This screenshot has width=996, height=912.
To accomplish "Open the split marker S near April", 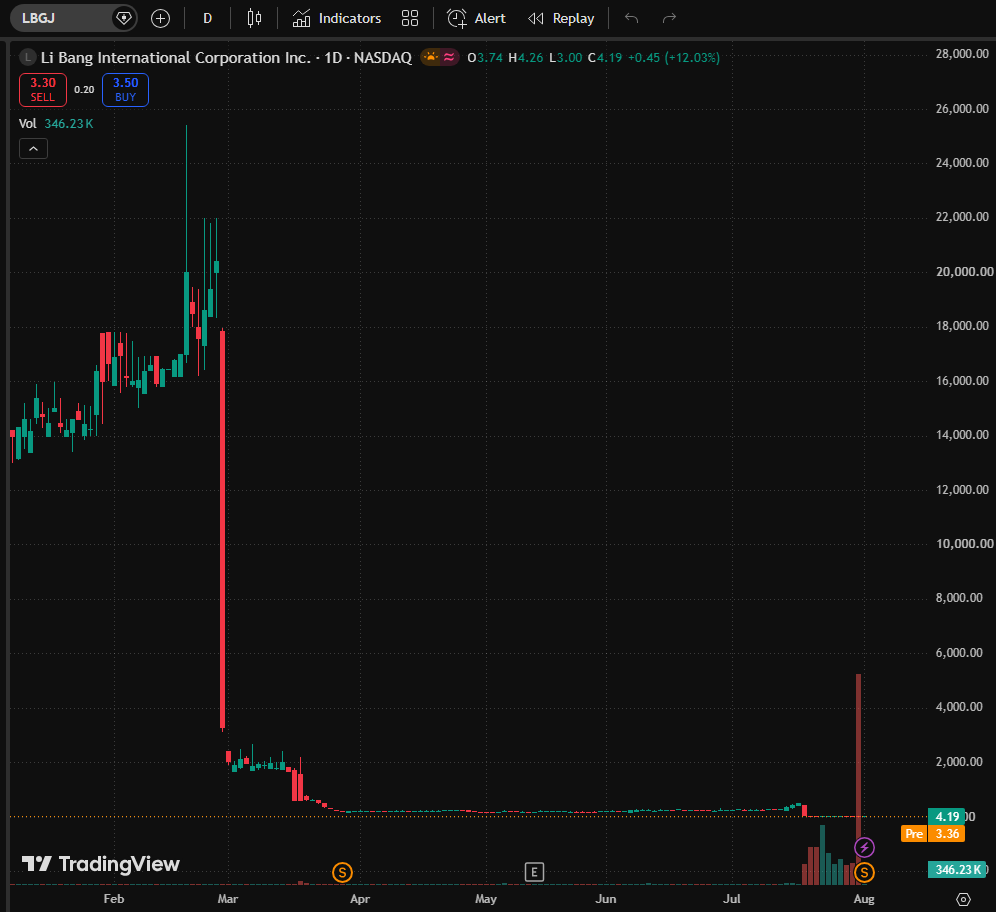I will pos(342,873).
